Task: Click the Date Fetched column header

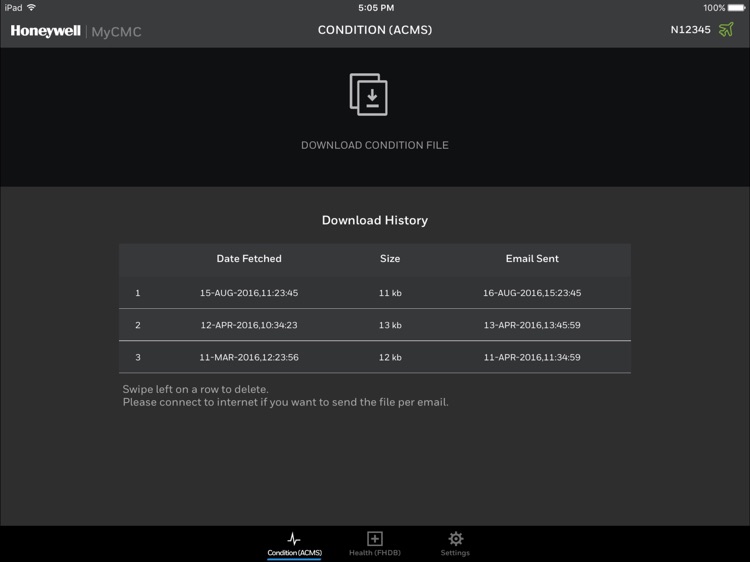Action: 249,259
